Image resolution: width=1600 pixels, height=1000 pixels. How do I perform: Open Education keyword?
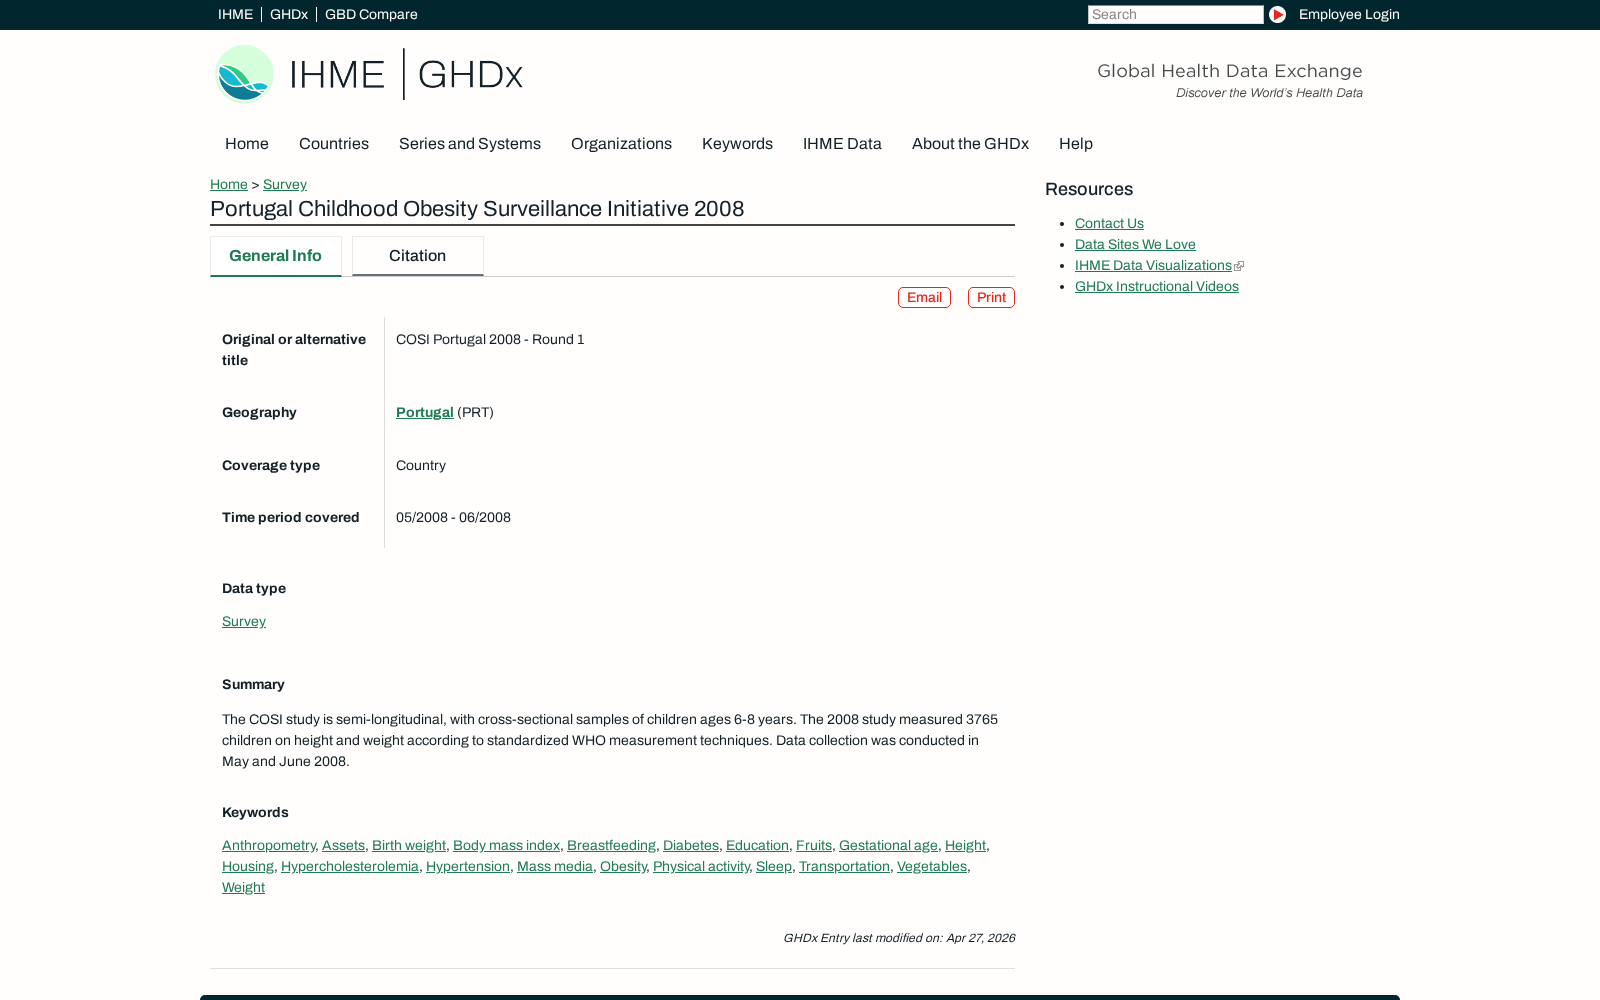click(757, 845)
